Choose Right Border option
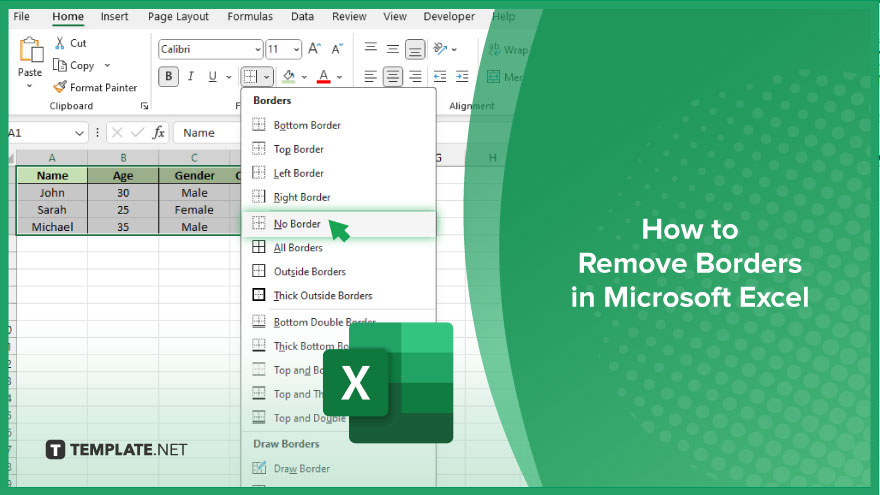The image size is (880, 495). (x=338, y=197)
